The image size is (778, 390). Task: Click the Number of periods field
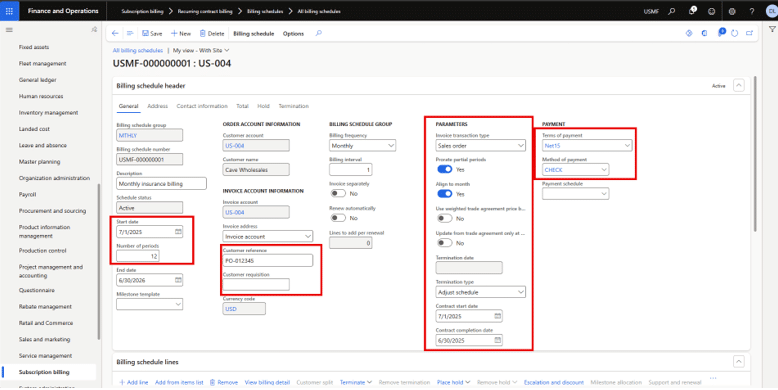[x=137, y=256]
